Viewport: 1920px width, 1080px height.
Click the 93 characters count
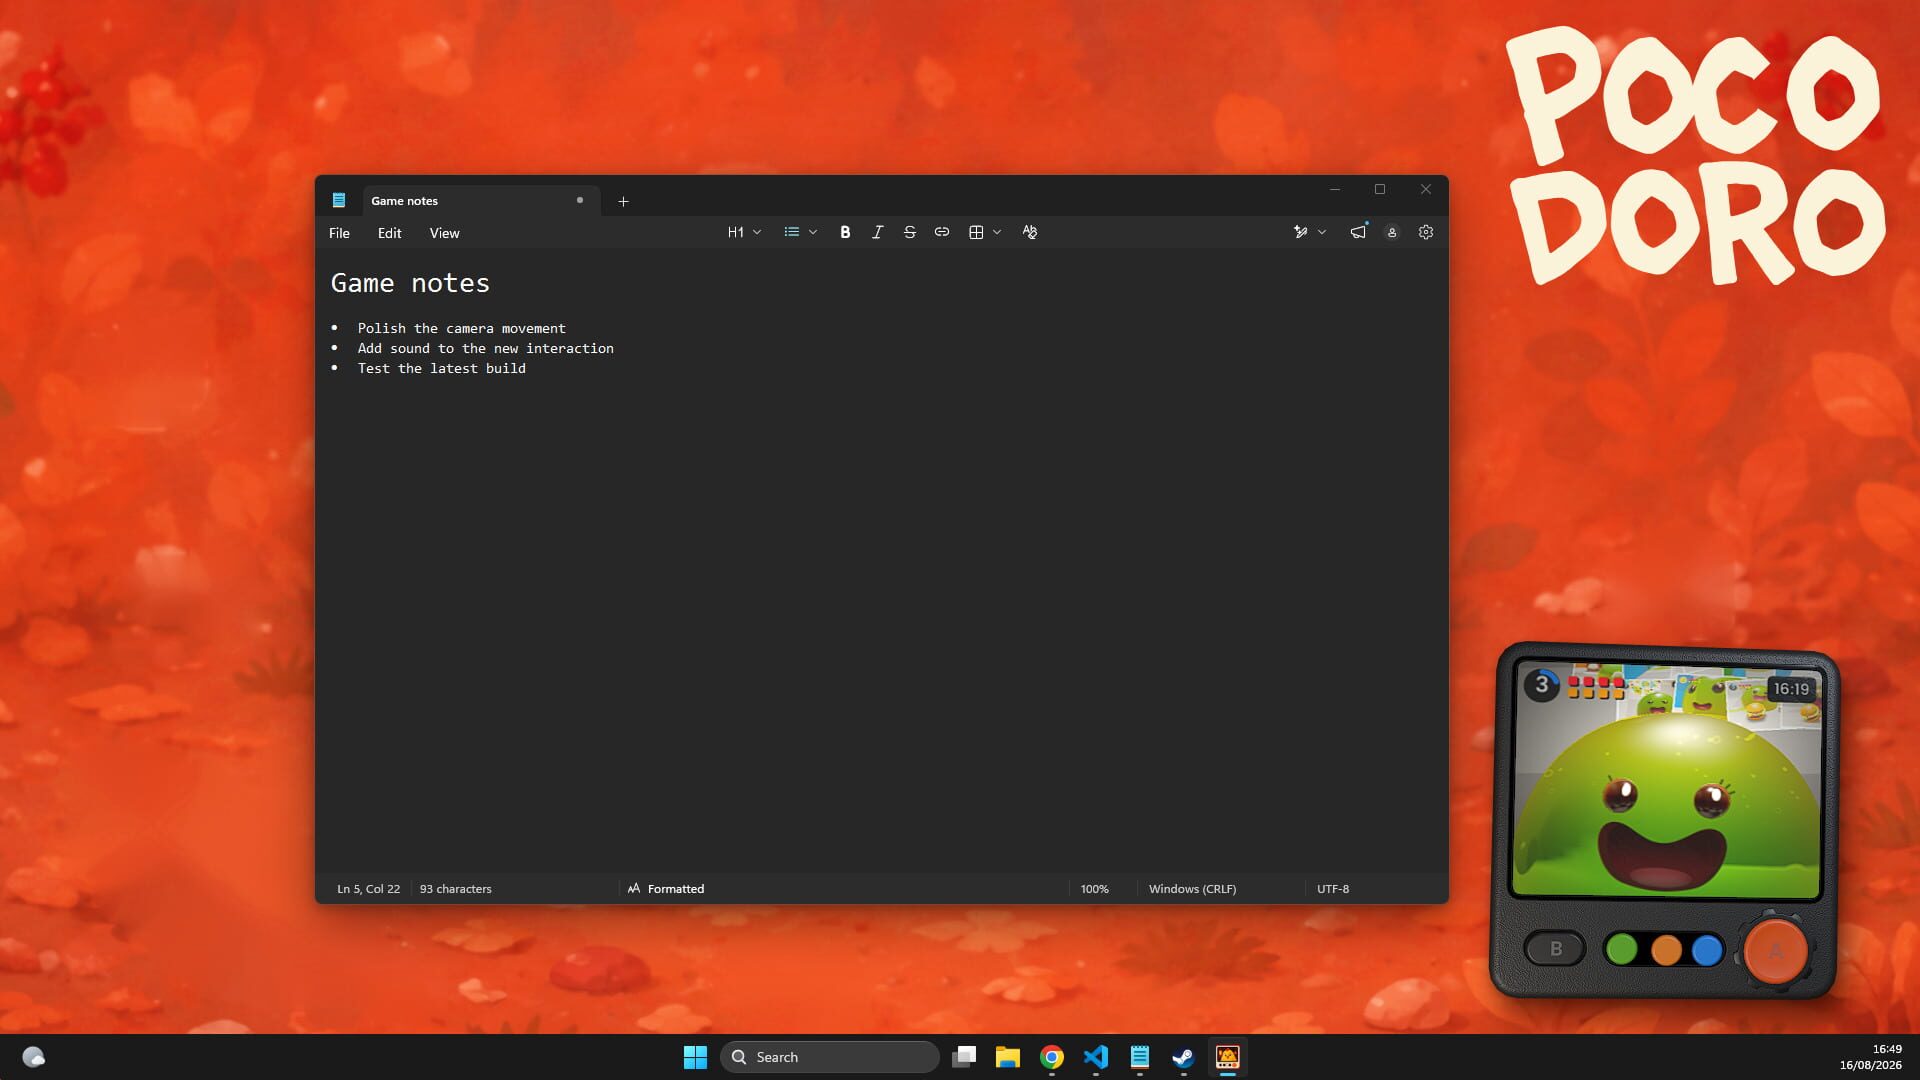click(455, 888)
